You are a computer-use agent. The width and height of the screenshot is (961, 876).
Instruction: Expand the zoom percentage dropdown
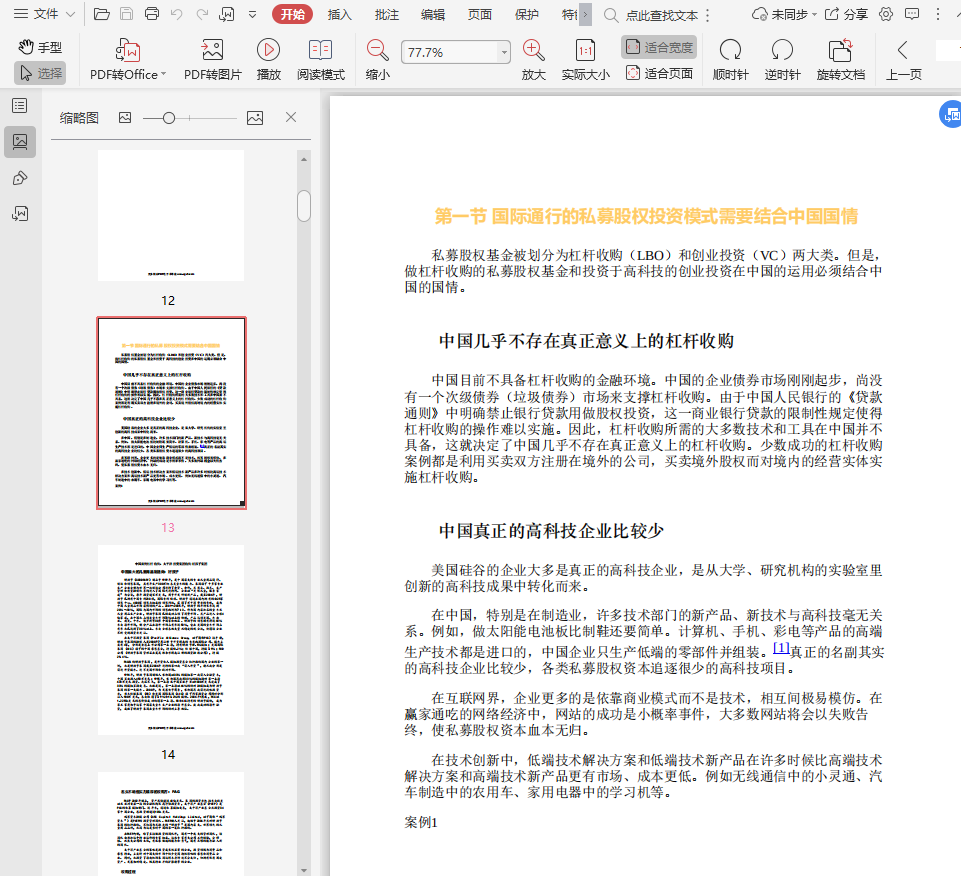504,52
